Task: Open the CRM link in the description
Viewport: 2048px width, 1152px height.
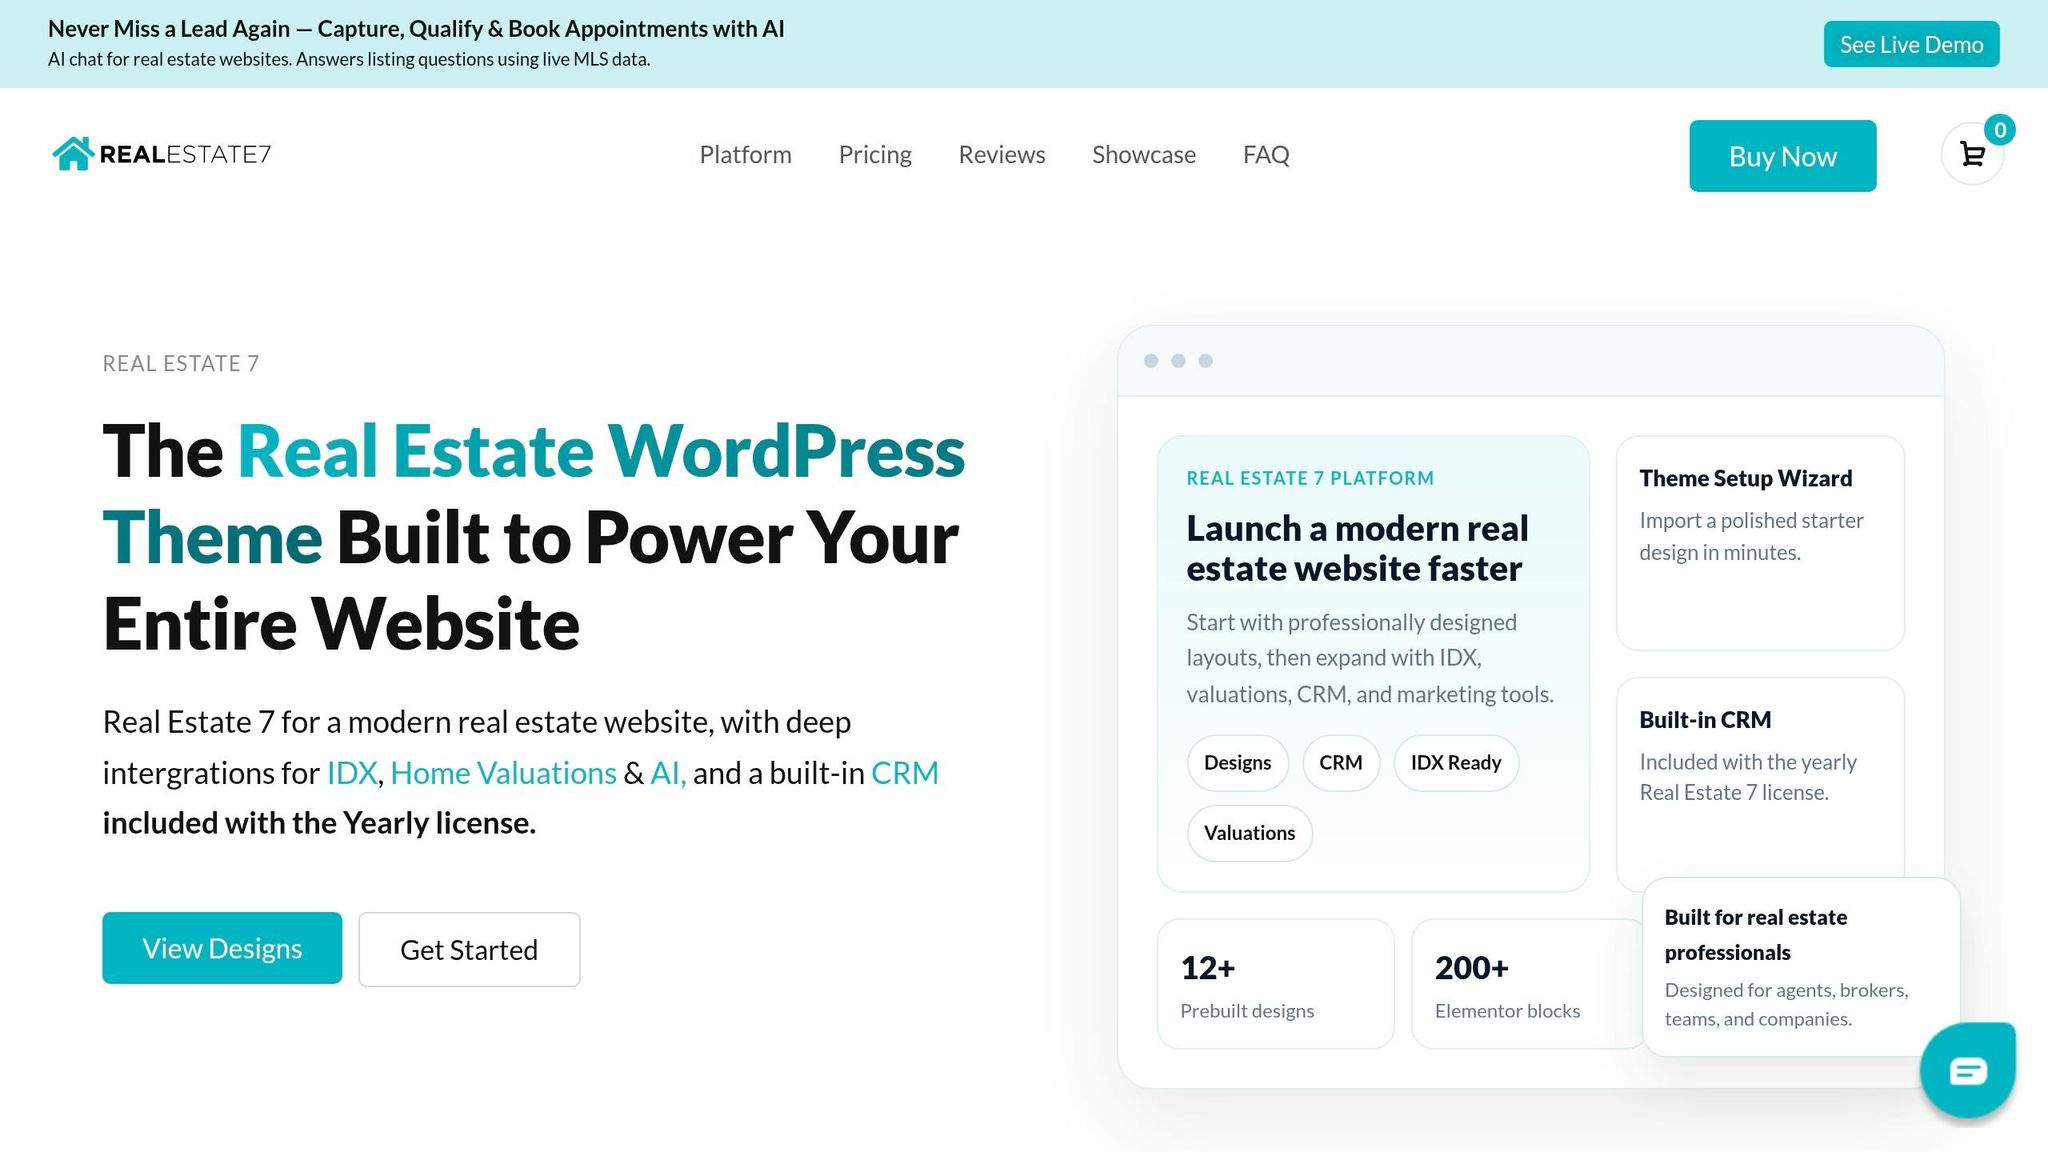Action: coord(905,773)
